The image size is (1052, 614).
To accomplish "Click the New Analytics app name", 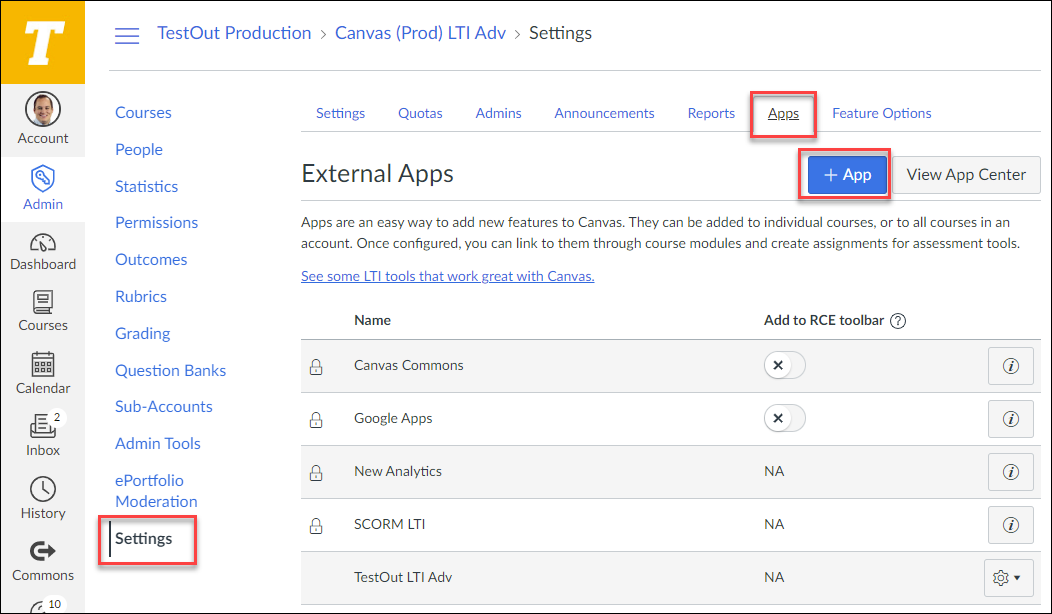I will click(398, 472).
